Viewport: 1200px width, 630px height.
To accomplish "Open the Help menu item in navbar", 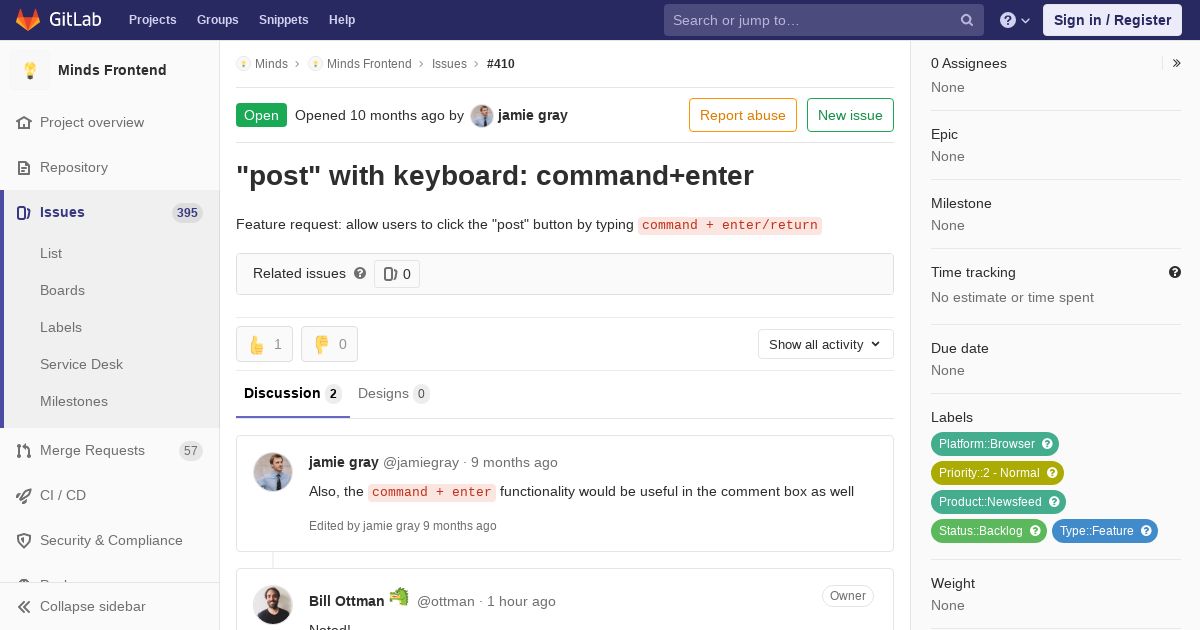I will pyautogui.click(x=342, y=20).
